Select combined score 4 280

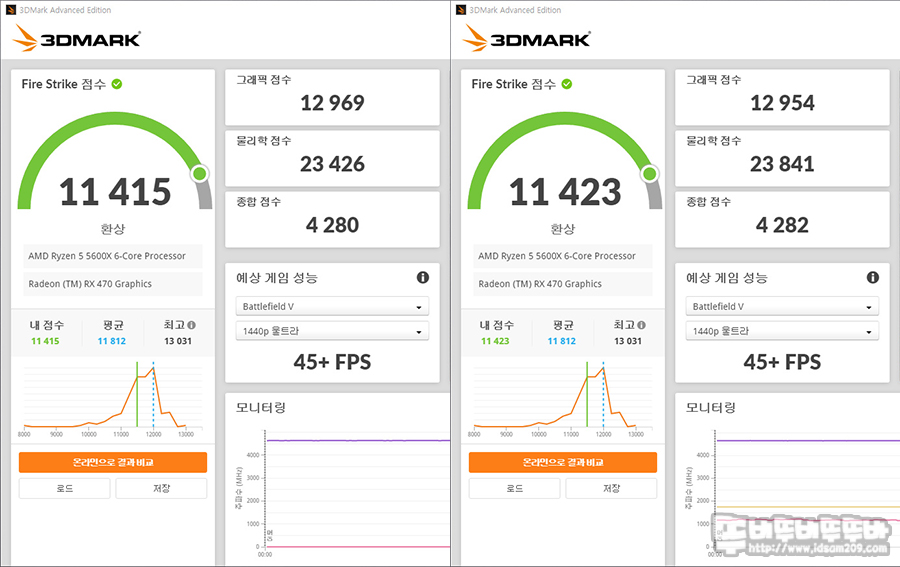coord(332,225)
